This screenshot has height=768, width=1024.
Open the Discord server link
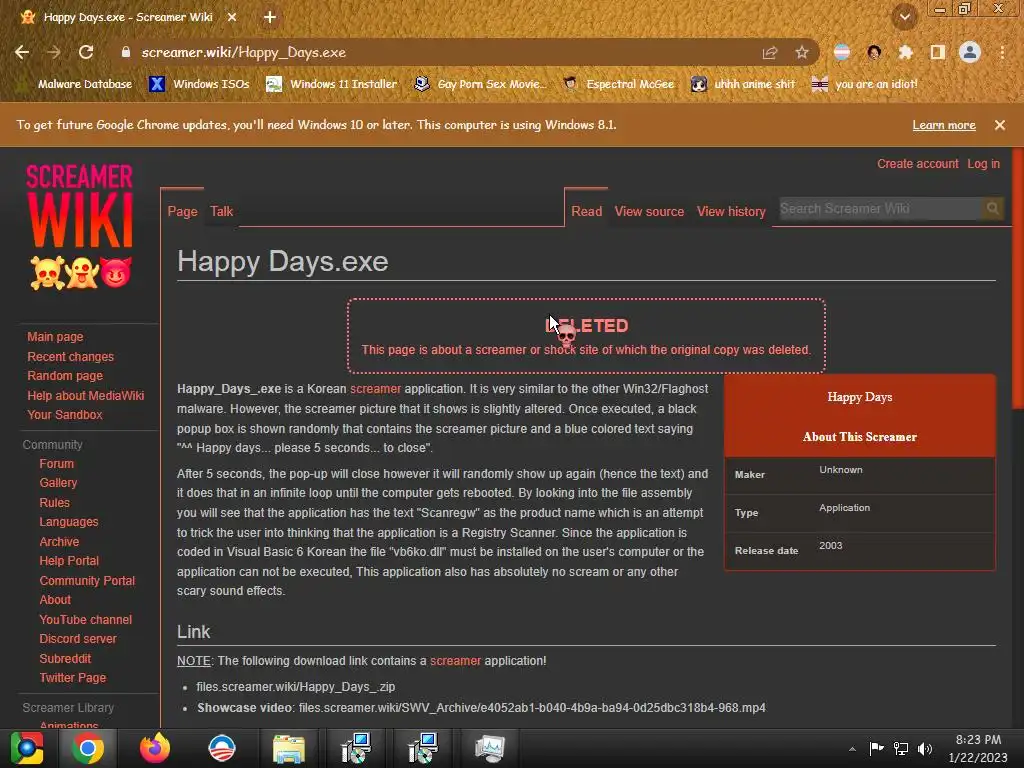(x=78, y=639)
